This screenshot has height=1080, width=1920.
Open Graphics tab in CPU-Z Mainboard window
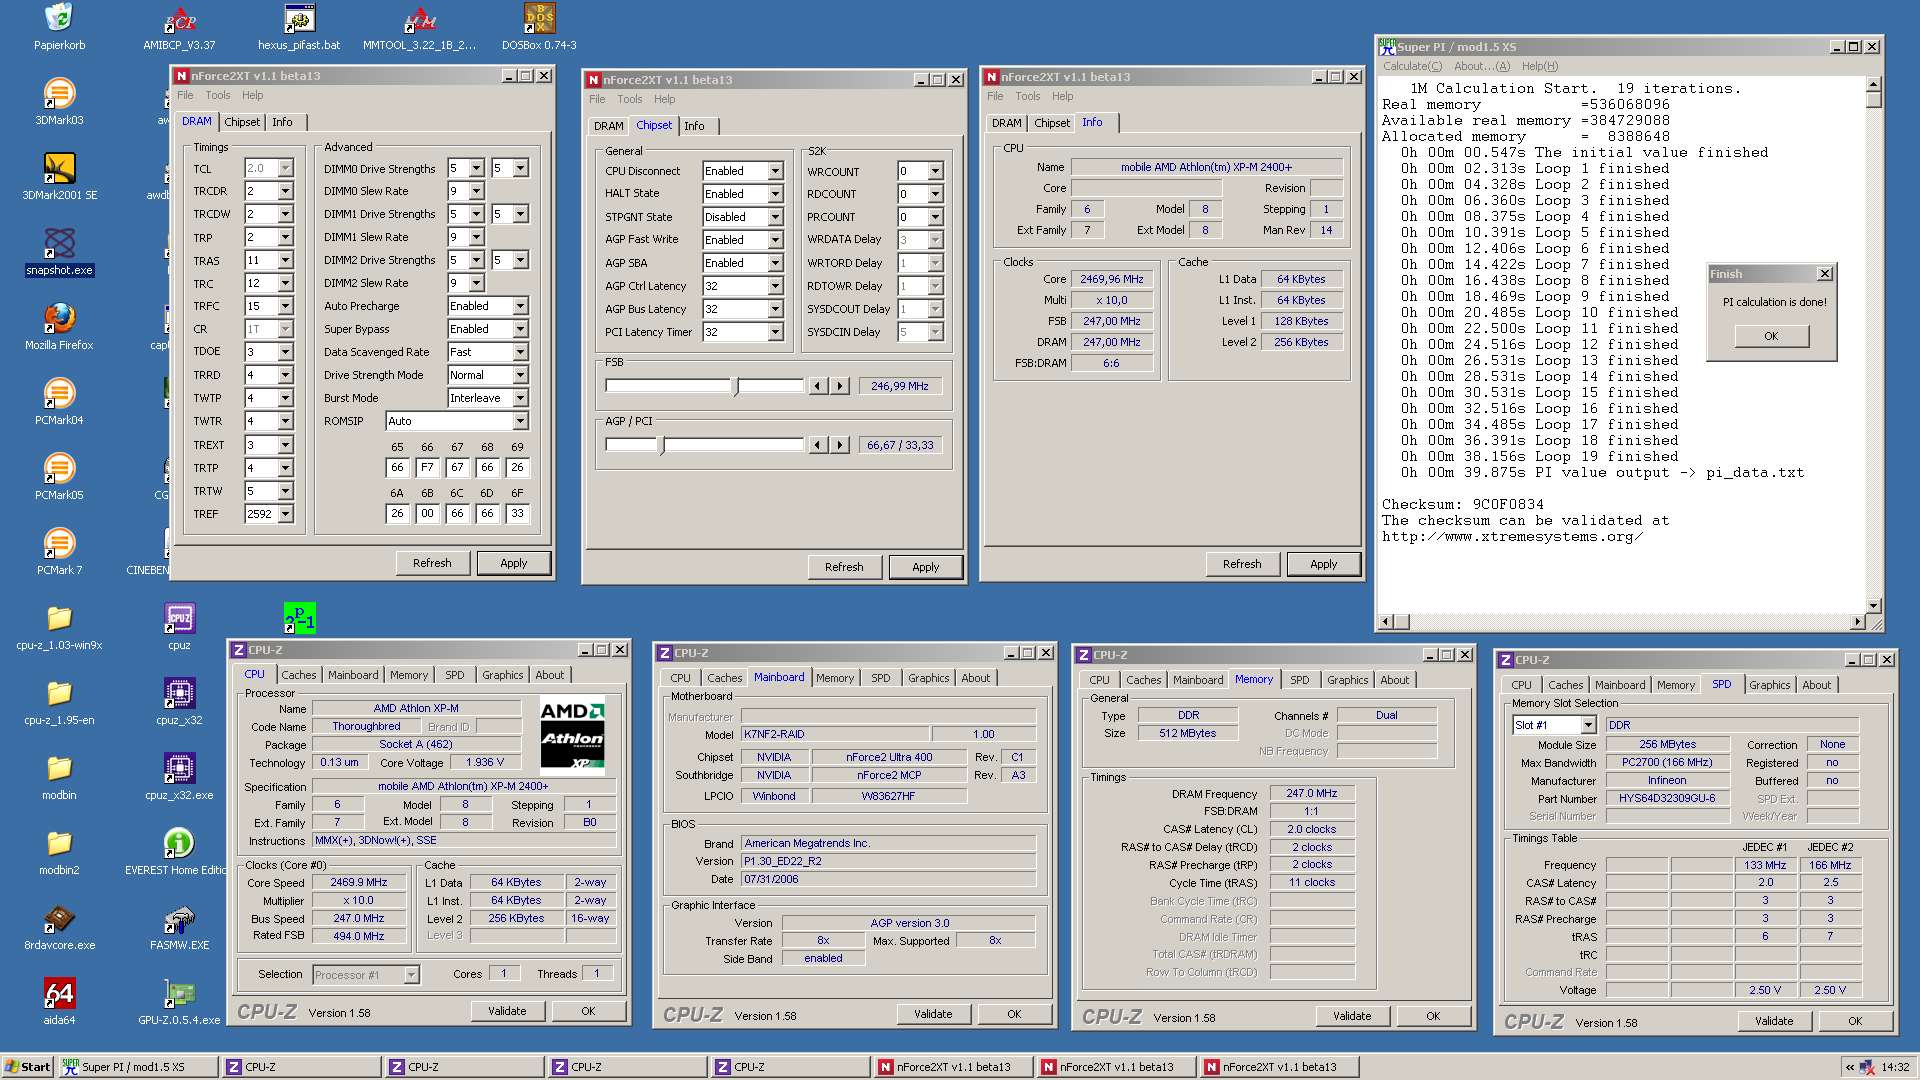[x=928, y=678]
